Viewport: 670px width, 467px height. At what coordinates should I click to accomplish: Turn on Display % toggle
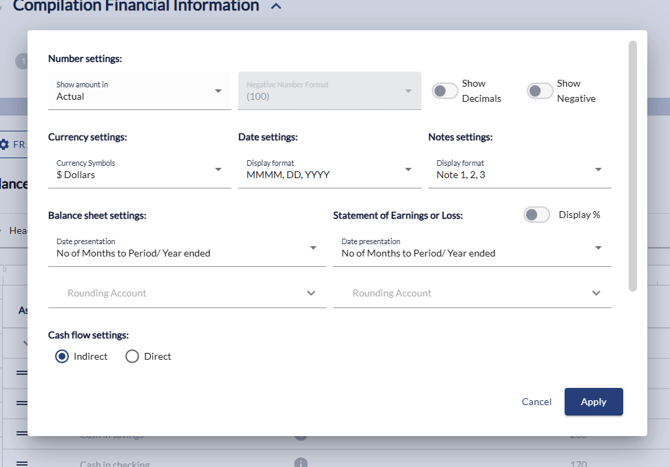coord(536,215)
